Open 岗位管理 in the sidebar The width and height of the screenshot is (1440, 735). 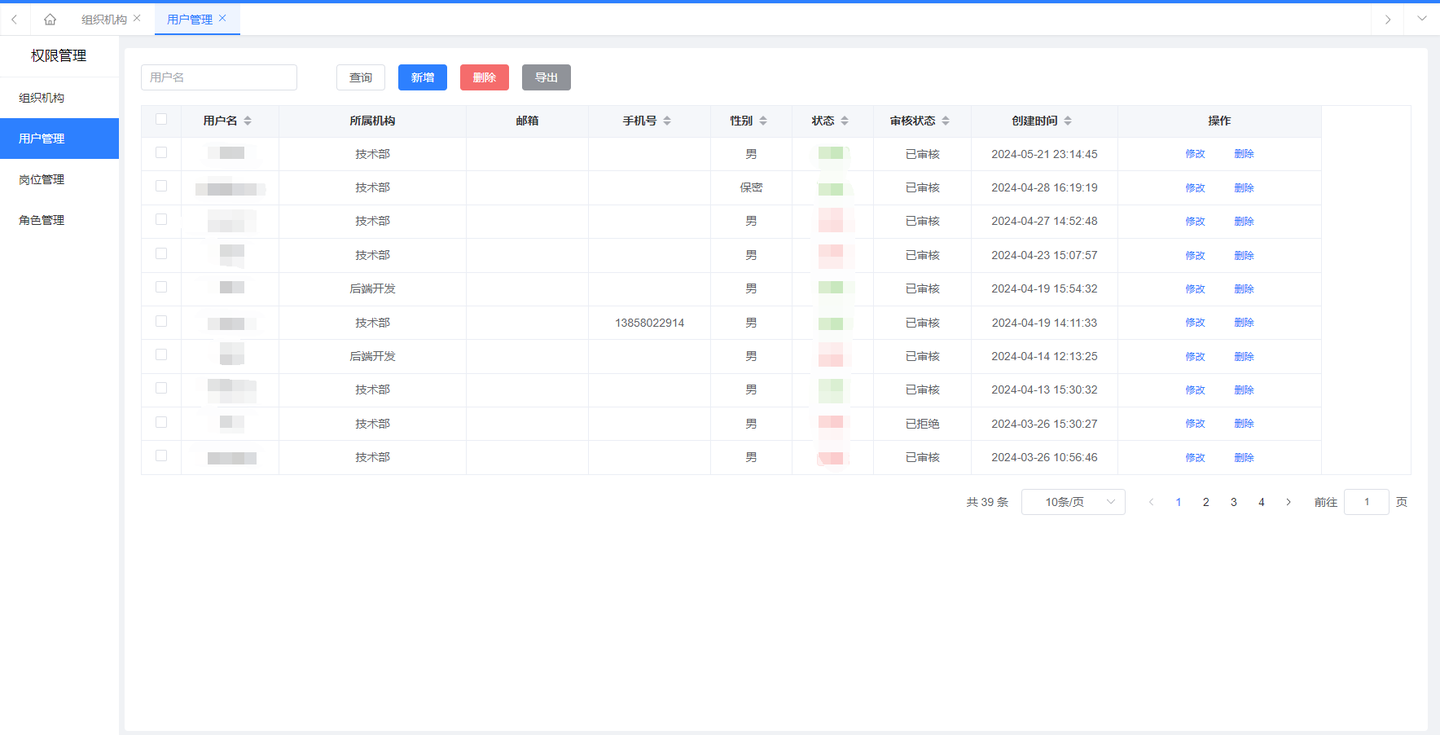click(59, 179)
